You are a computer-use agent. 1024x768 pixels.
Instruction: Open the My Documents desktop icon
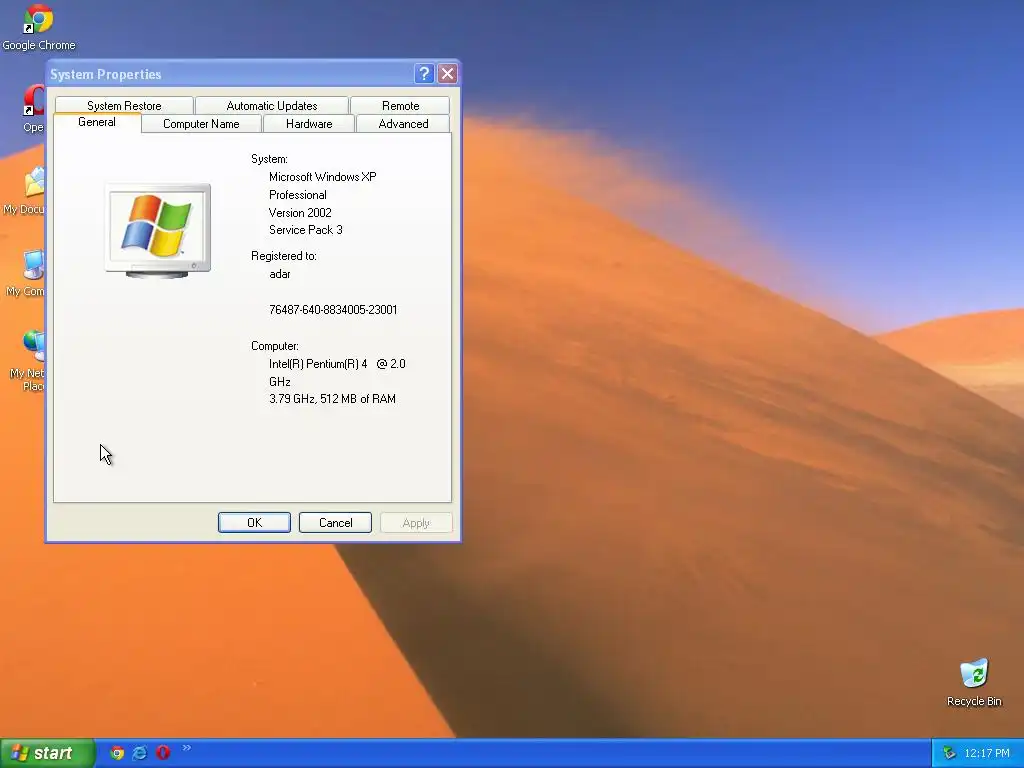26,190
